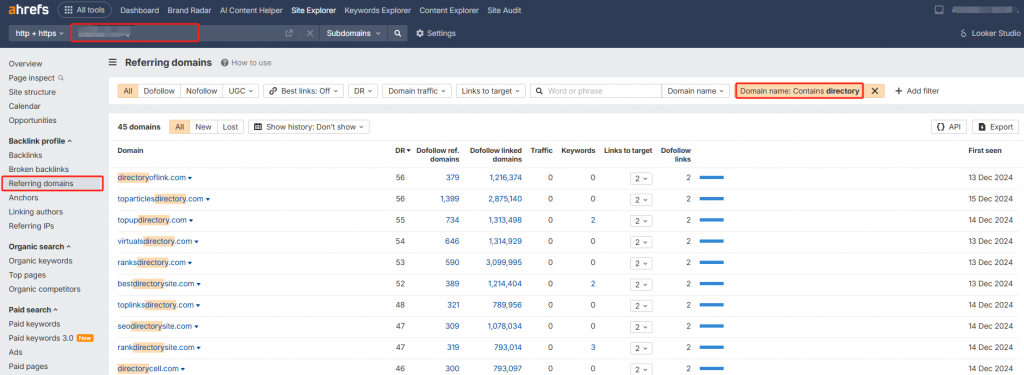Click the dofollow links bar for seodirectorysite.com
The height and width of the screenshot is (375, 1024).
(x=712, y=326)
